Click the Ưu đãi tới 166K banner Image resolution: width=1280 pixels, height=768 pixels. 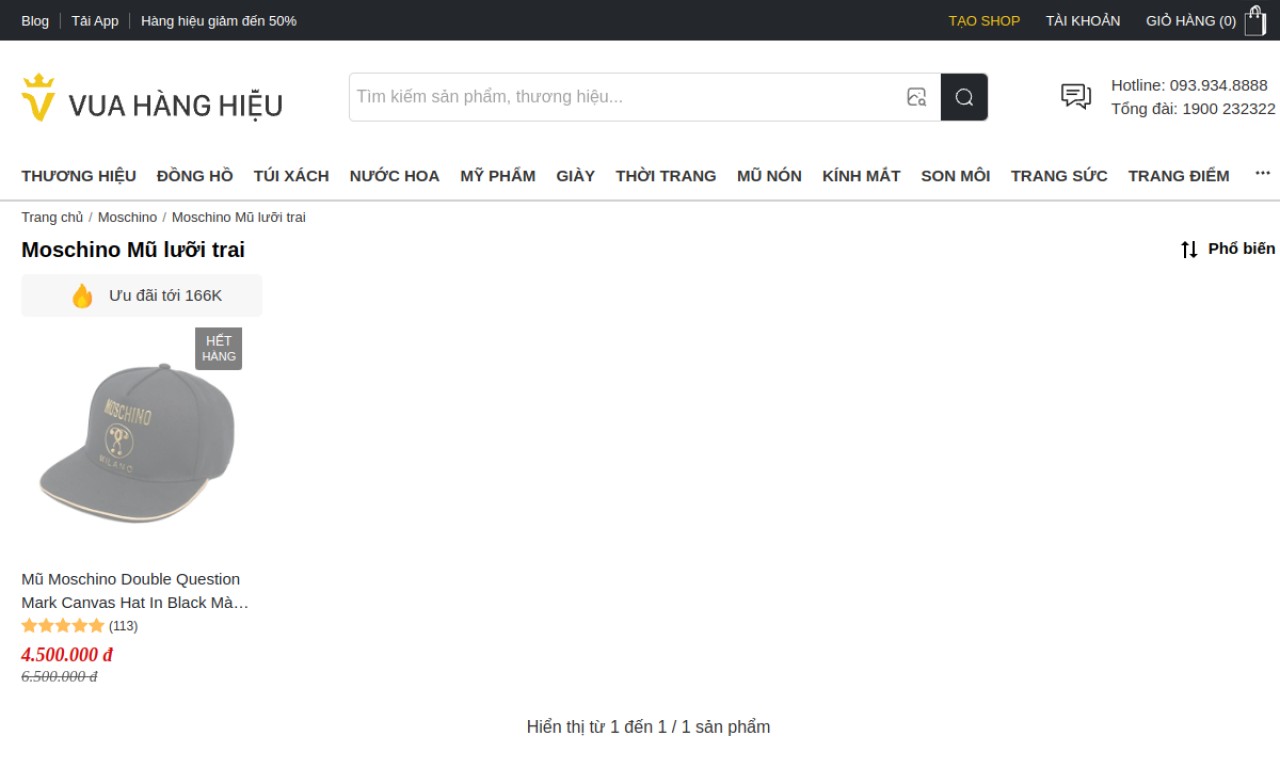coord(142,296)
